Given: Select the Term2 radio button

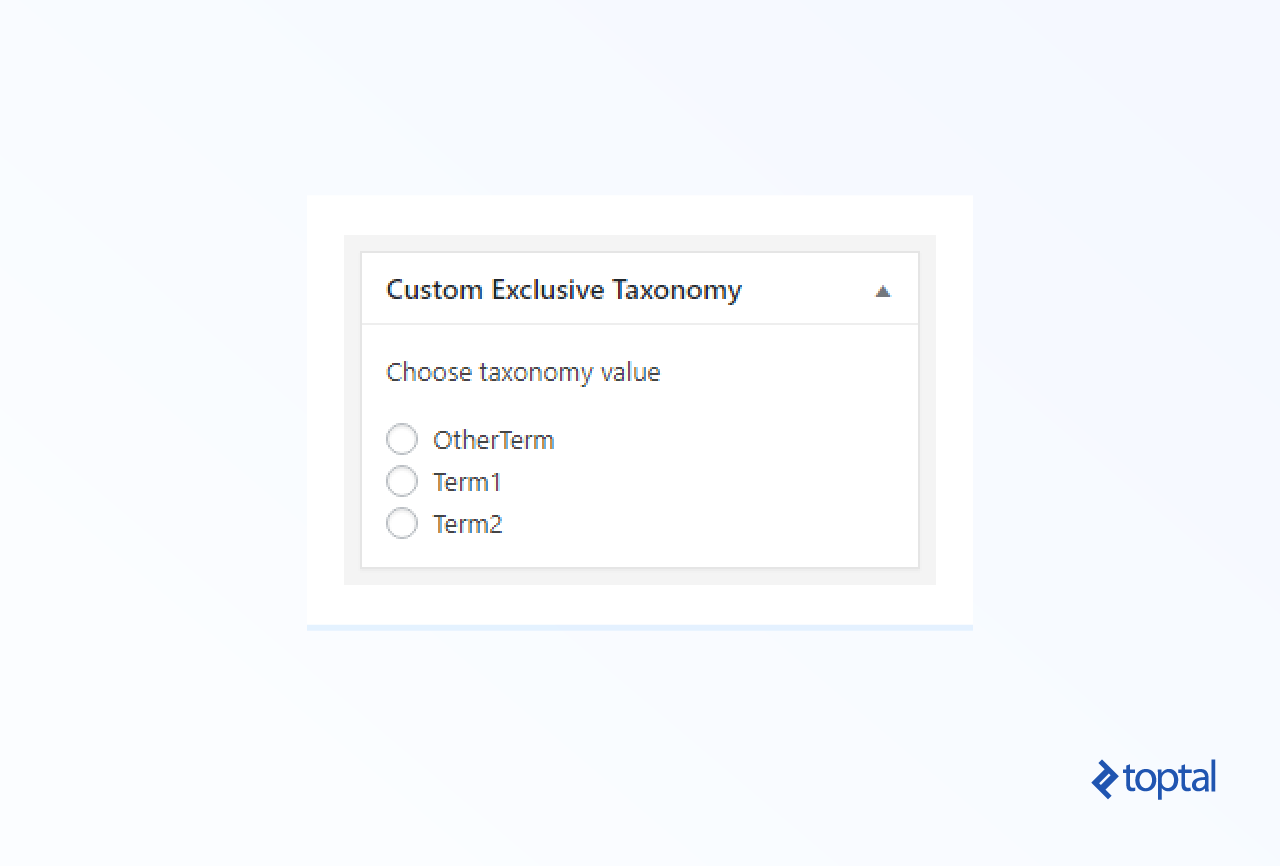Looking at the screenshot, I should click(402, 523).
